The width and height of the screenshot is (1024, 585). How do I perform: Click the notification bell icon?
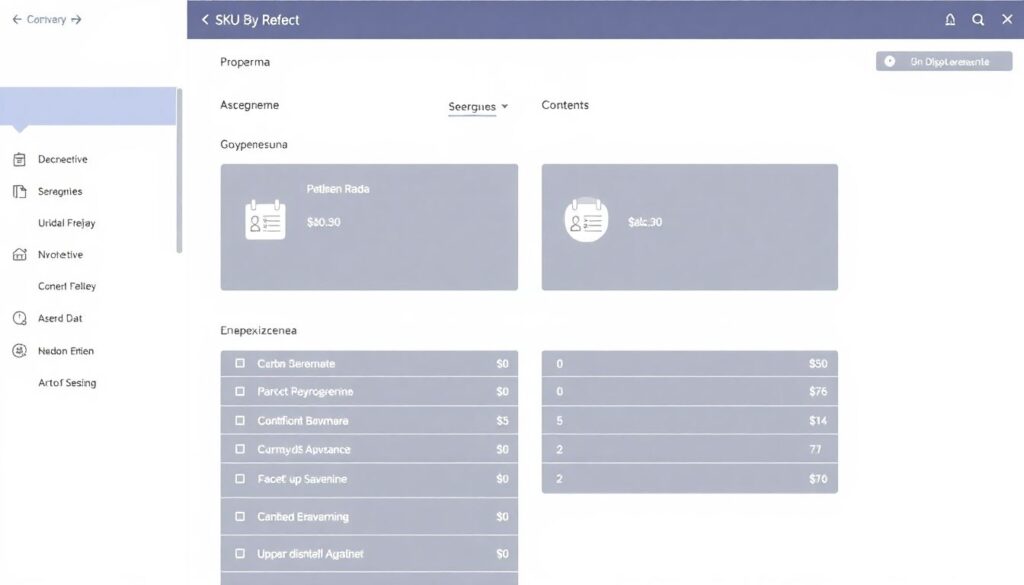tap(950, 19)
